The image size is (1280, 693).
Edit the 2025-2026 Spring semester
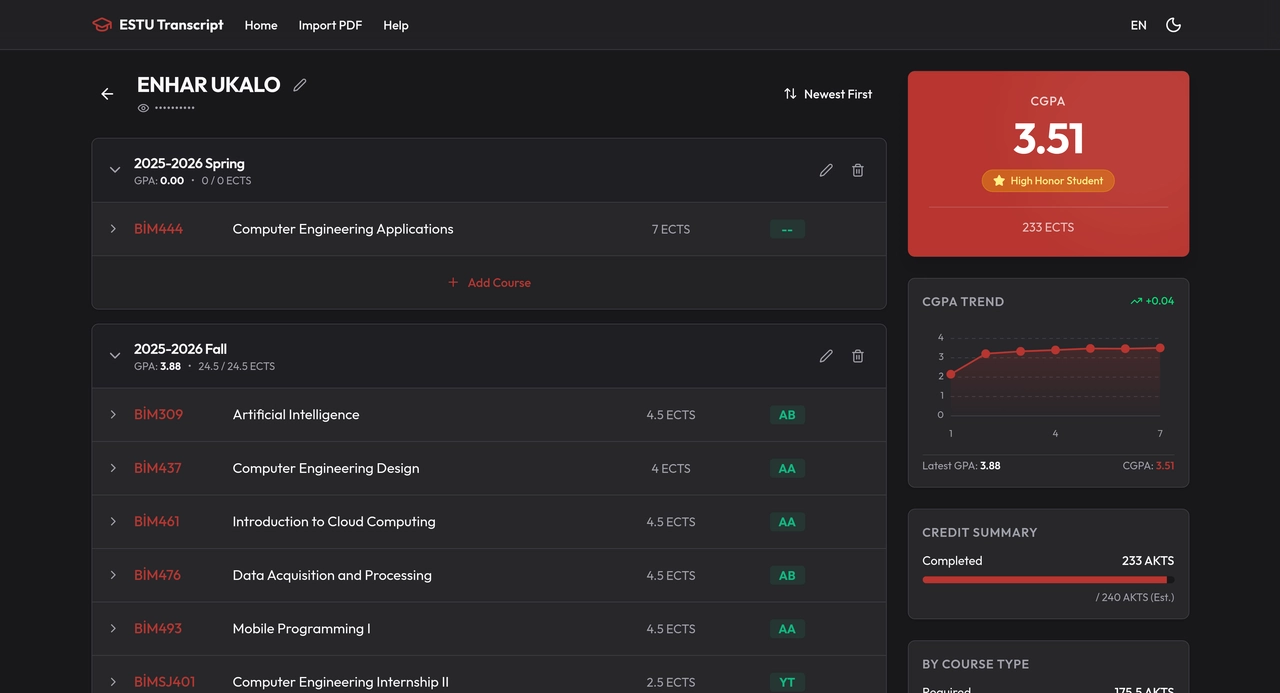coord(826,170)
